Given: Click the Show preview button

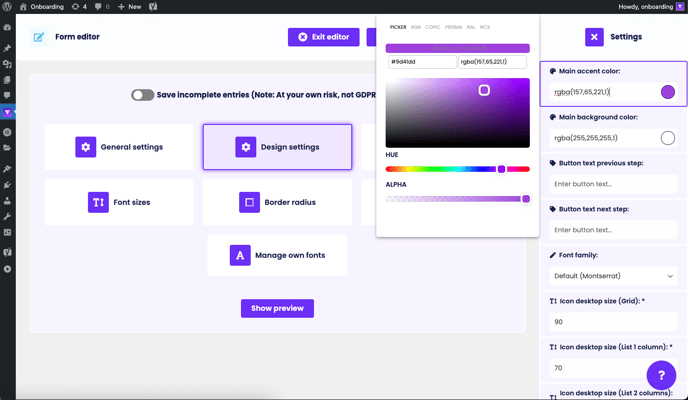Looking at the screenshot, I should tap(277, 308).
